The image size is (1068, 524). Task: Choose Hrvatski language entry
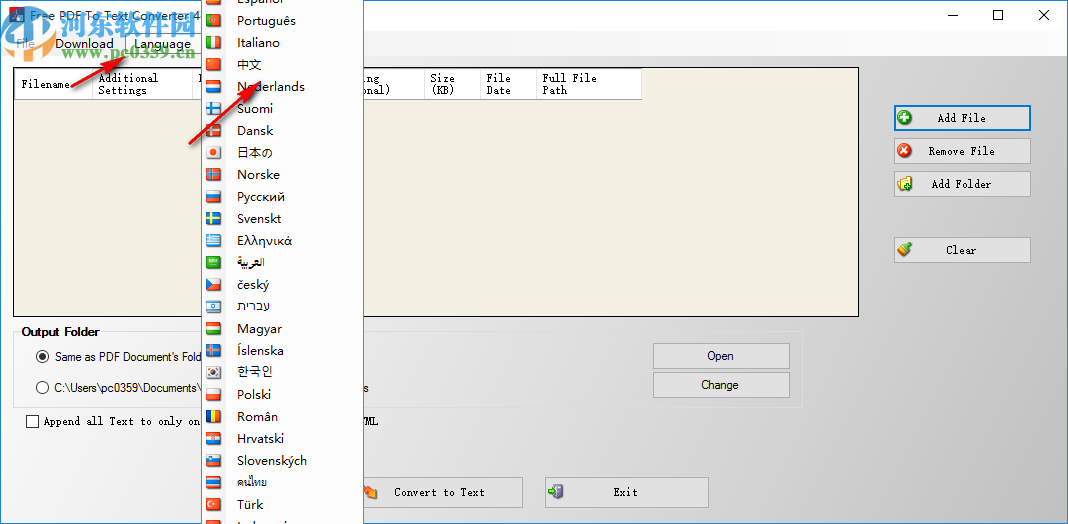click(283, 439)
